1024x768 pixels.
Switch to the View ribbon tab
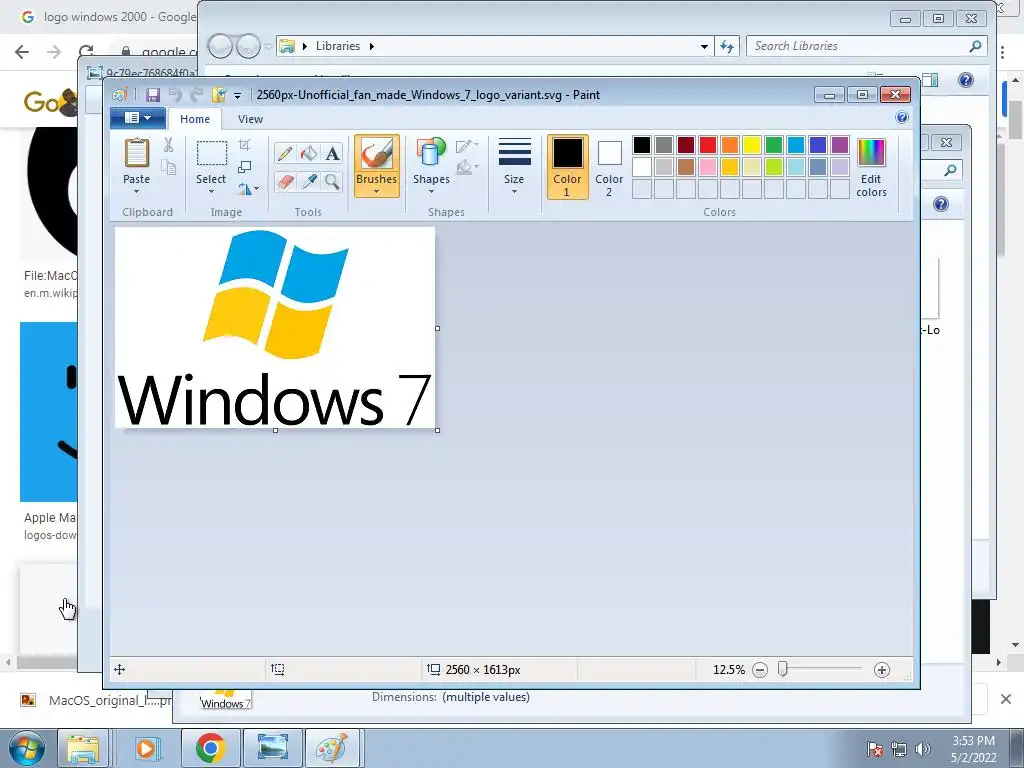click(x=250, y=119)
